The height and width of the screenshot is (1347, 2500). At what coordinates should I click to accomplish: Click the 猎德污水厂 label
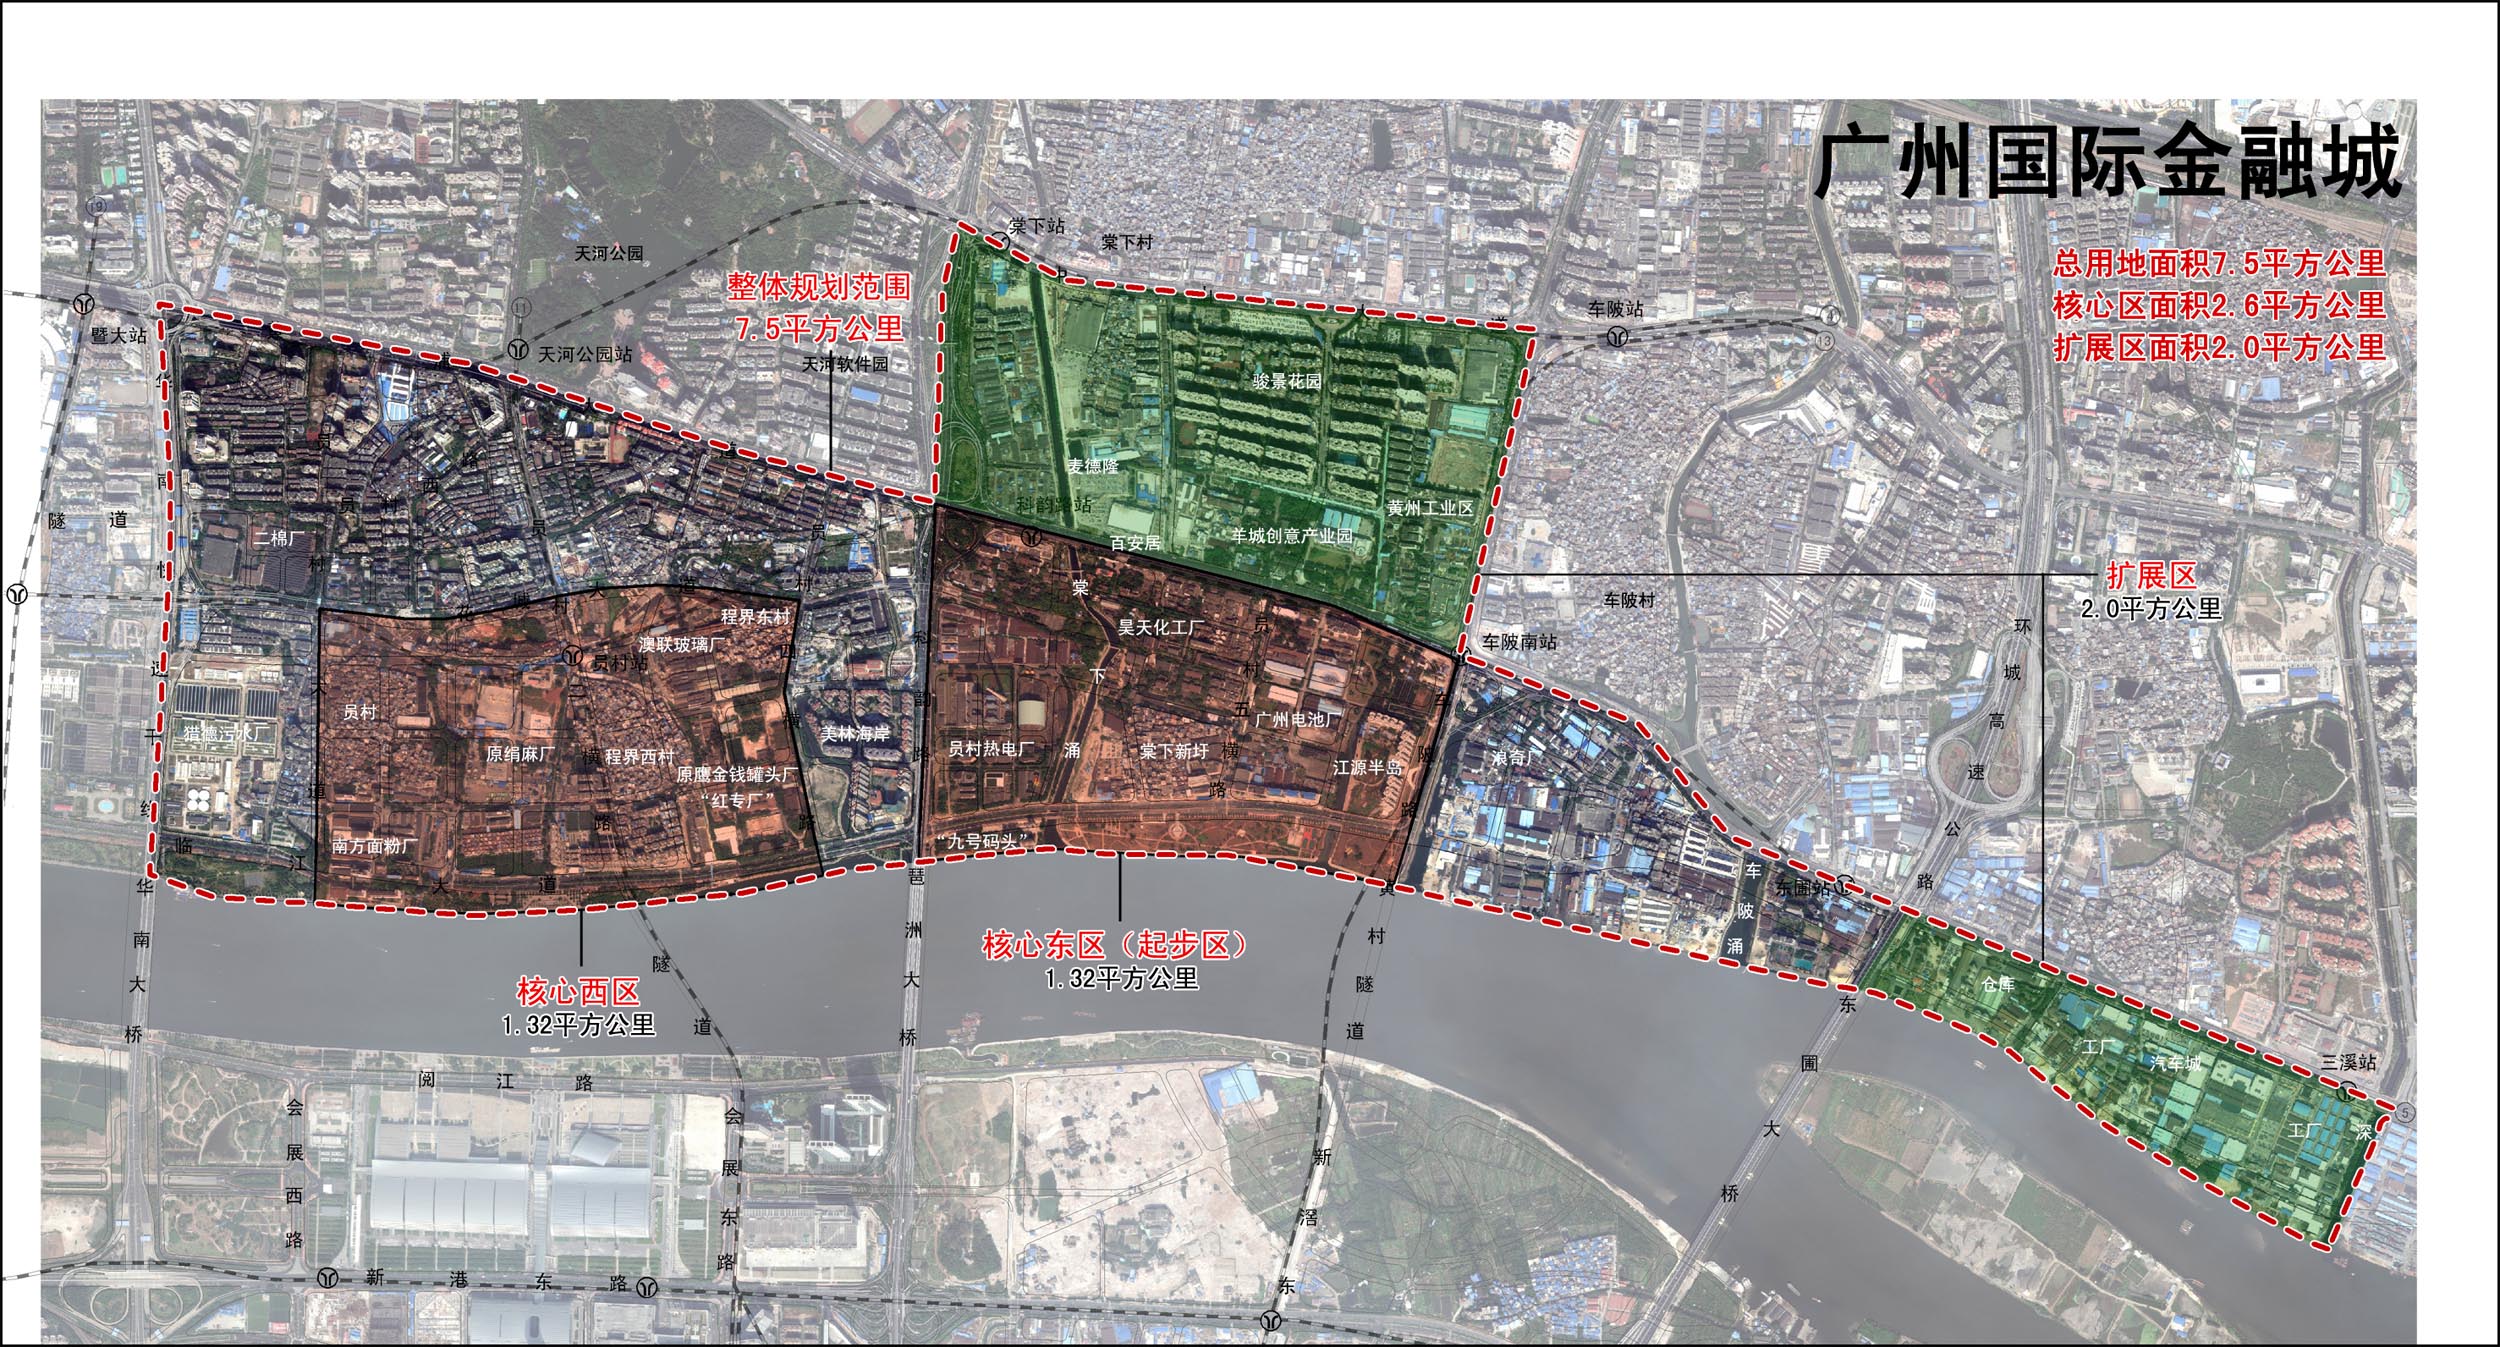tap(225, 733)
